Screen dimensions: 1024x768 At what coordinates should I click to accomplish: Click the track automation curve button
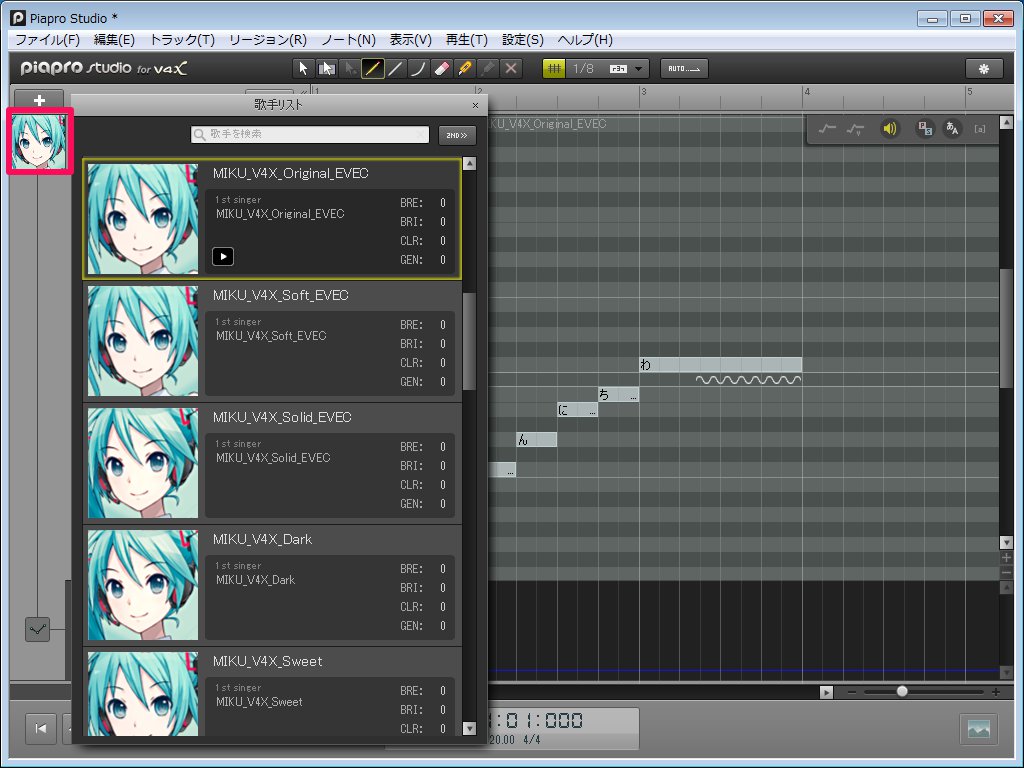tap(37, 630)
